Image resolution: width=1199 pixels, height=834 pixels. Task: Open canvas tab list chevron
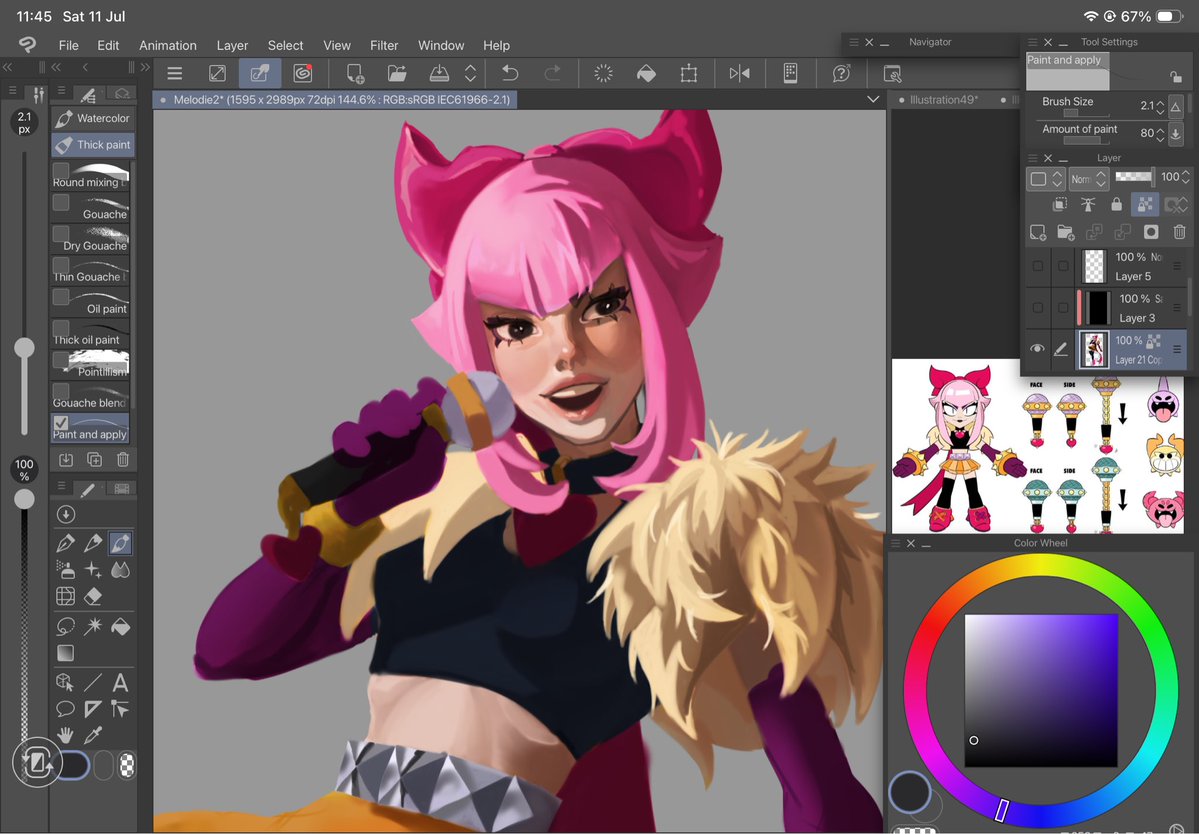pos(872,99)
